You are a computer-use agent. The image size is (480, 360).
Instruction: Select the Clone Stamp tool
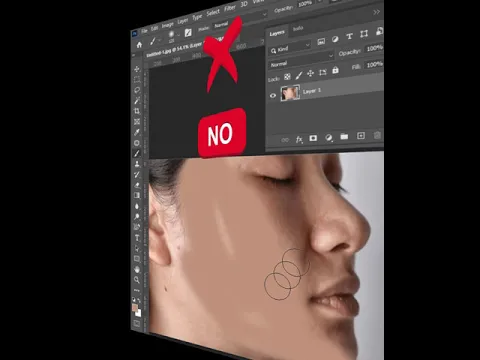[x=137, y=164]
